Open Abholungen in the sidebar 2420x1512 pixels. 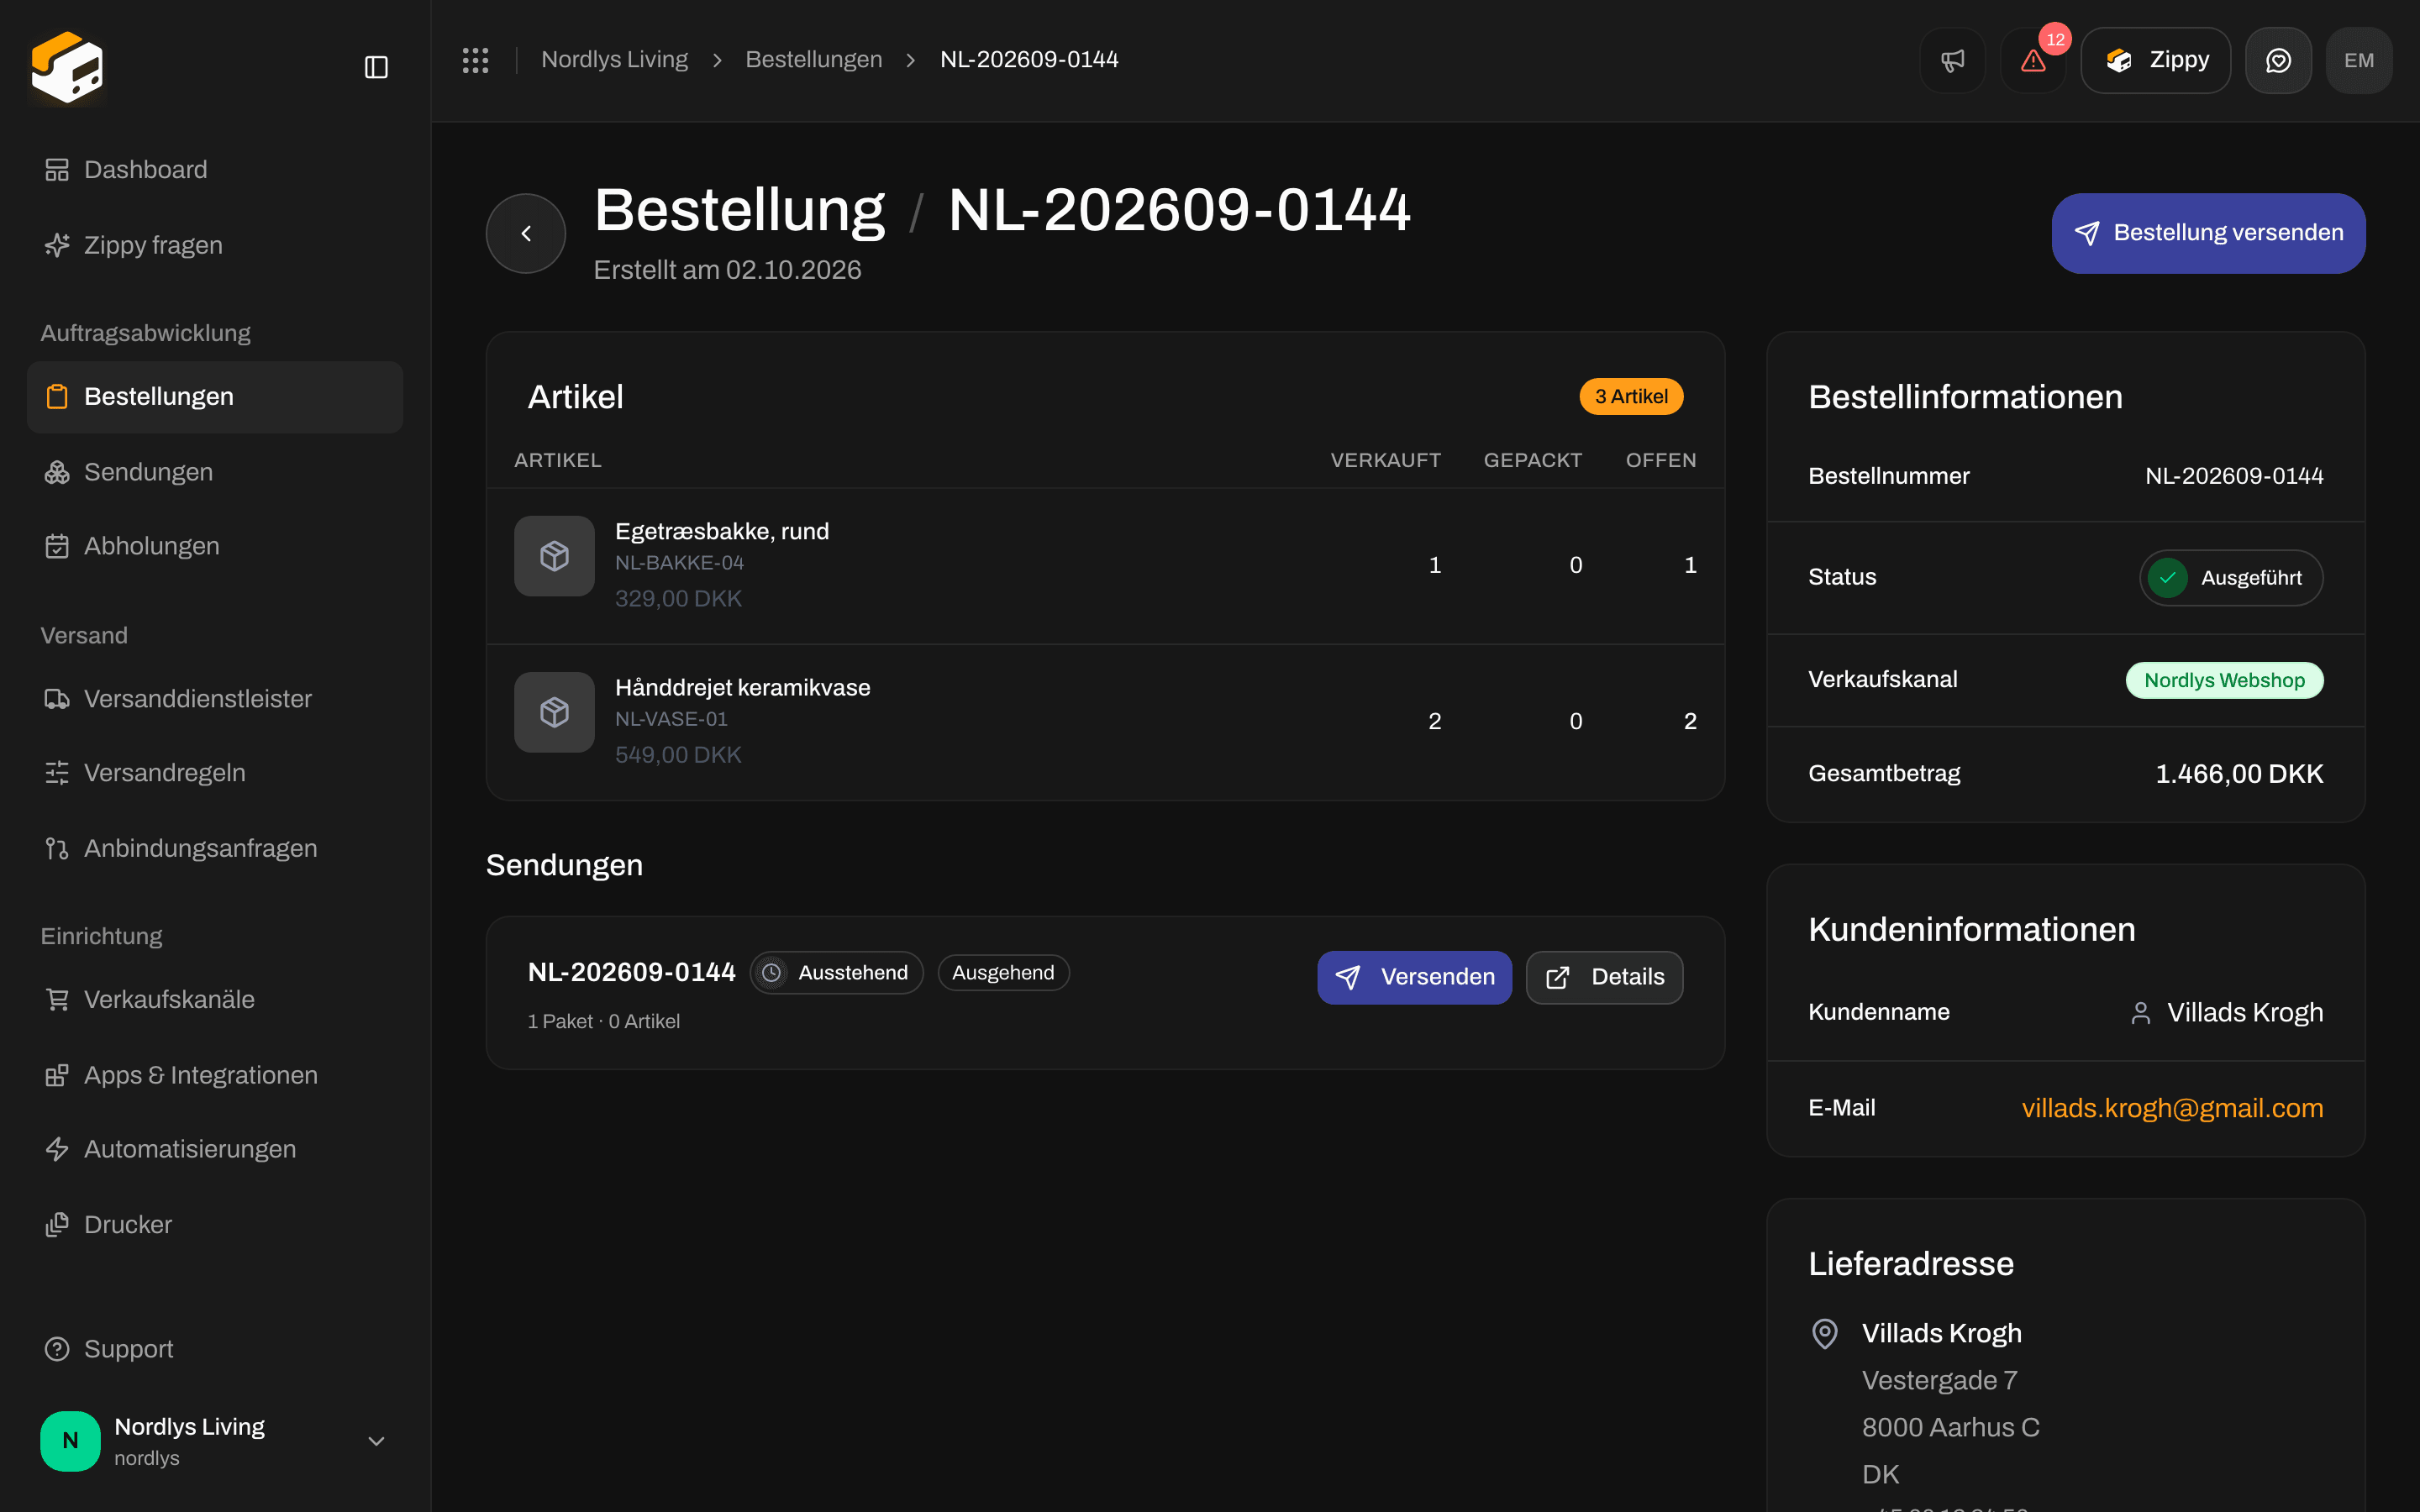click(x=215, y=546)
